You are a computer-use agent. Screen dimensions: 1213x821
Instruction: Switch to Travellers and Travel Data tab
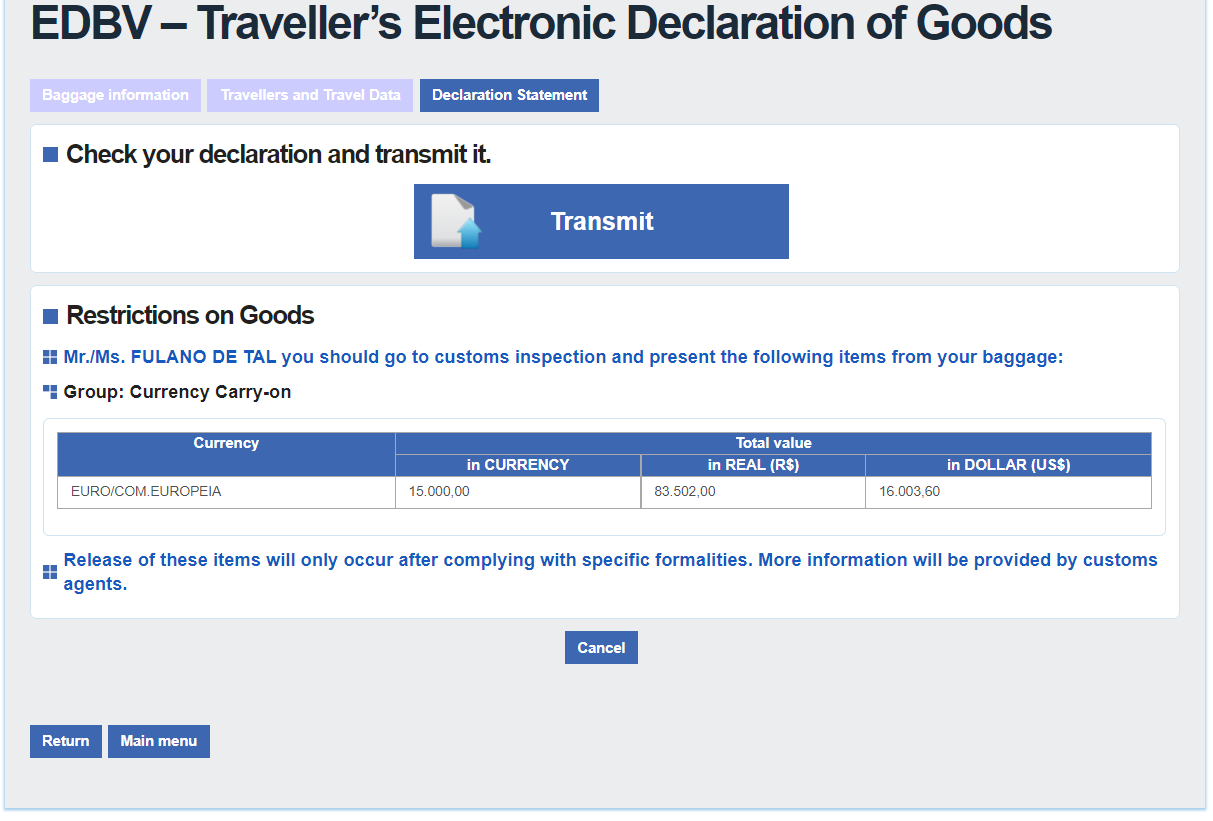(x=310, y=95)
